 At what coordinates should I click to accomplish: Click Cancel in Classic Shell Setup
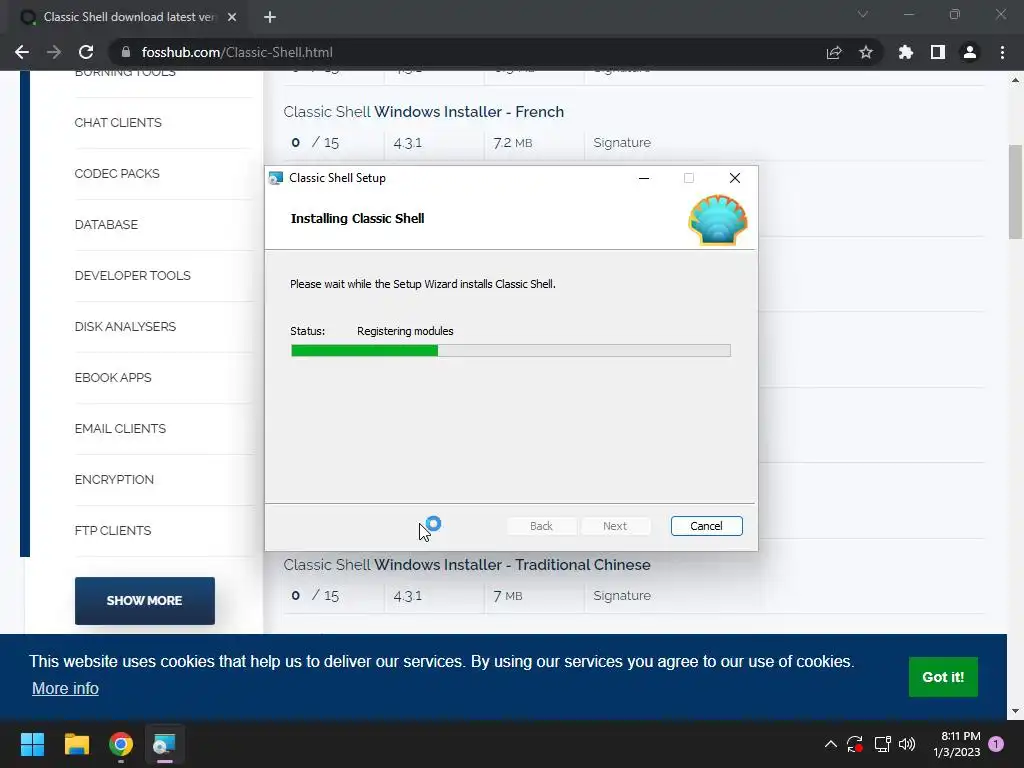click(x=707, y=526)
